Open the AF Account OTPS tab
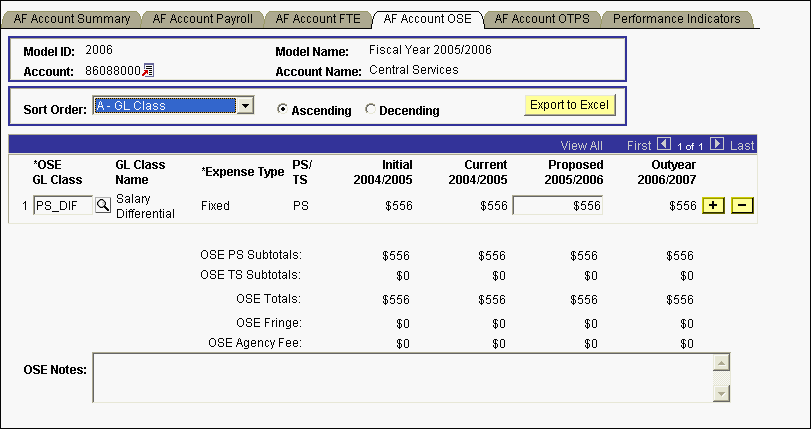Screen dimensions: 811x429 pyautogui.click(x=542, y=19)
